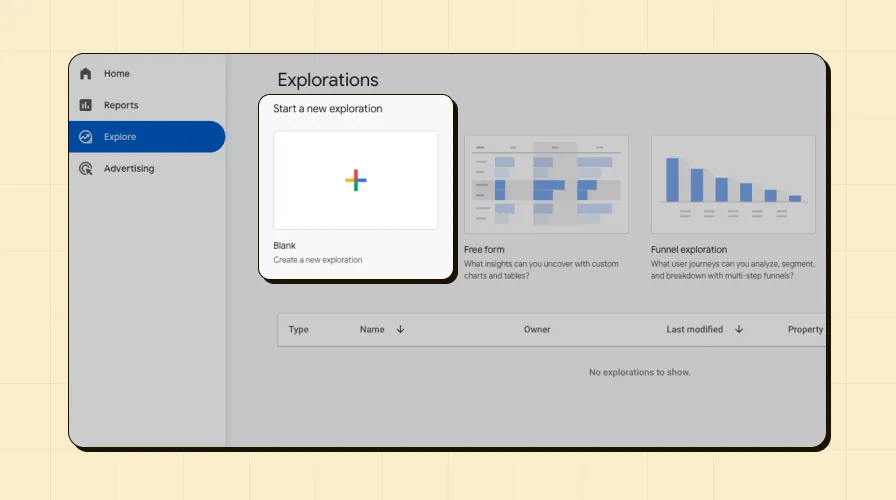Click the Home house icon
The width and height of the screenshot is (896, 500).
click(86, 73)
